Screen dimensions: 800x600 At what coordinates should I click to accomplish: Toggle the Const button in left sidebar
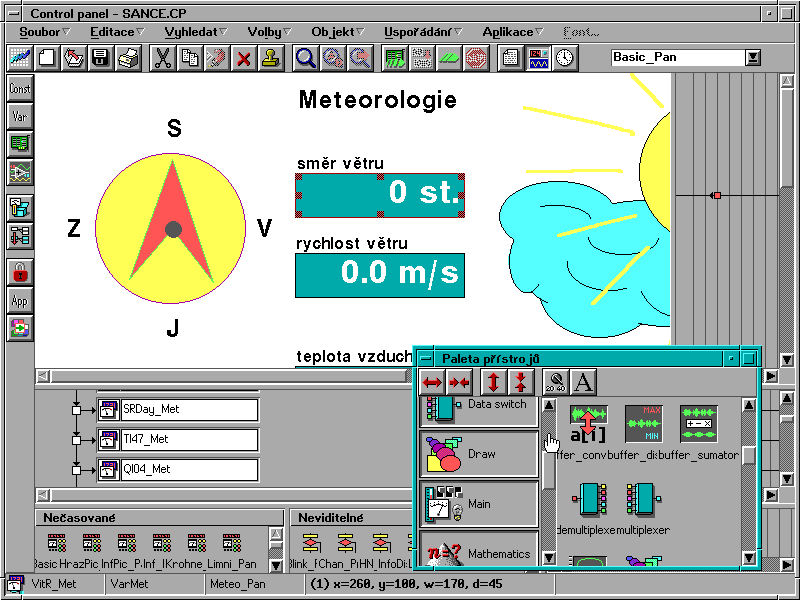tap(20, 89)
